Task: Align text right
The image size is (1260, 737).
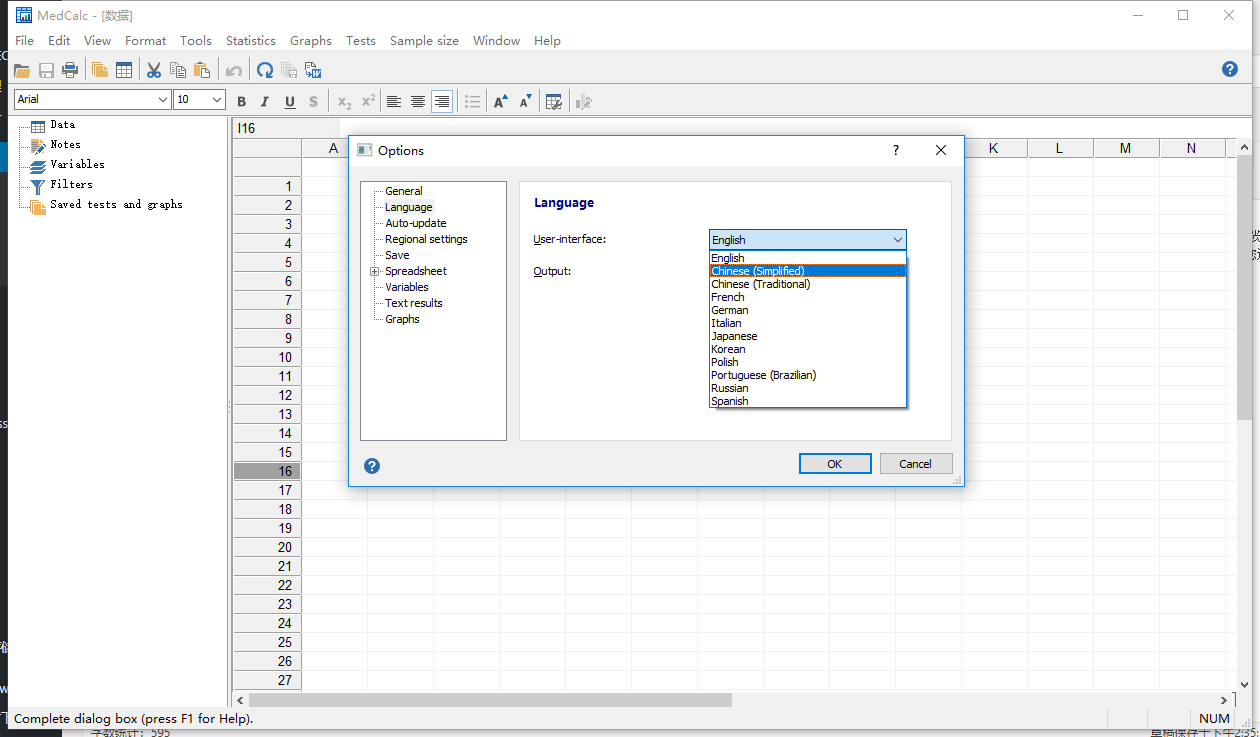Action: point(442,101)
